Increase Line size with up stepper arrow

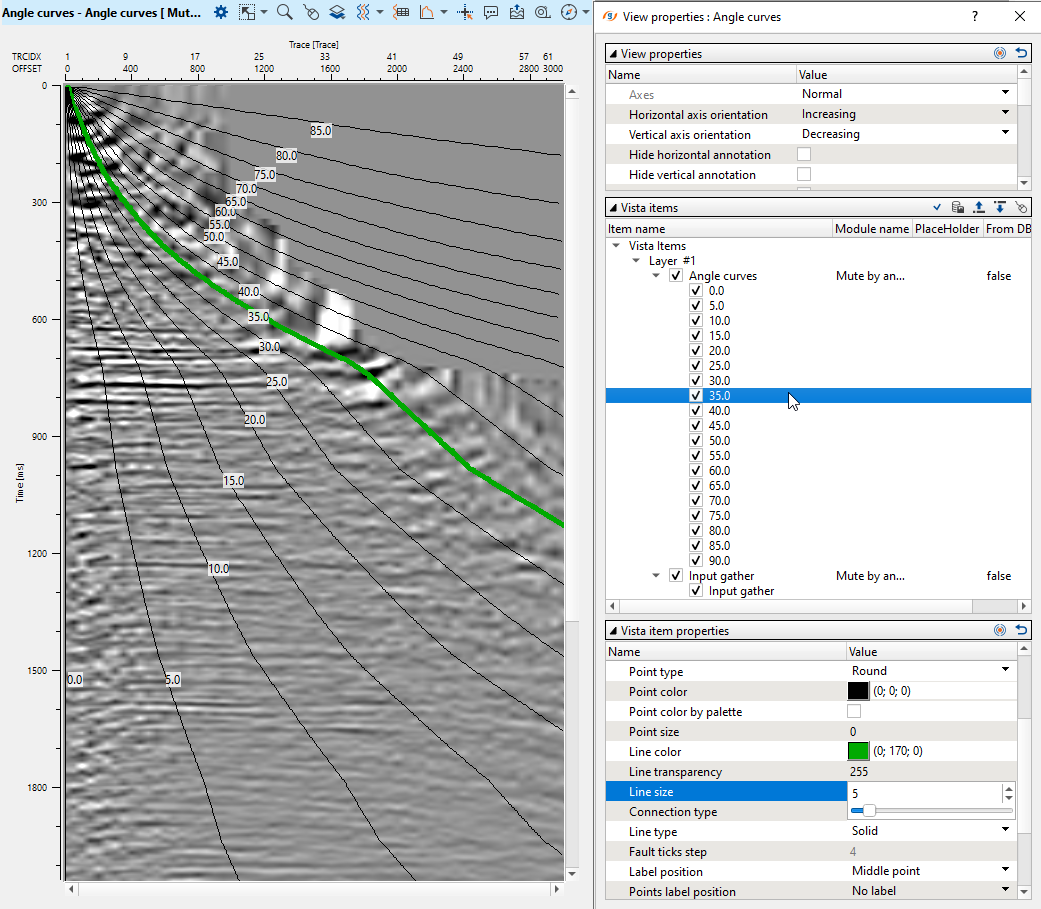tap(1008, 788)
